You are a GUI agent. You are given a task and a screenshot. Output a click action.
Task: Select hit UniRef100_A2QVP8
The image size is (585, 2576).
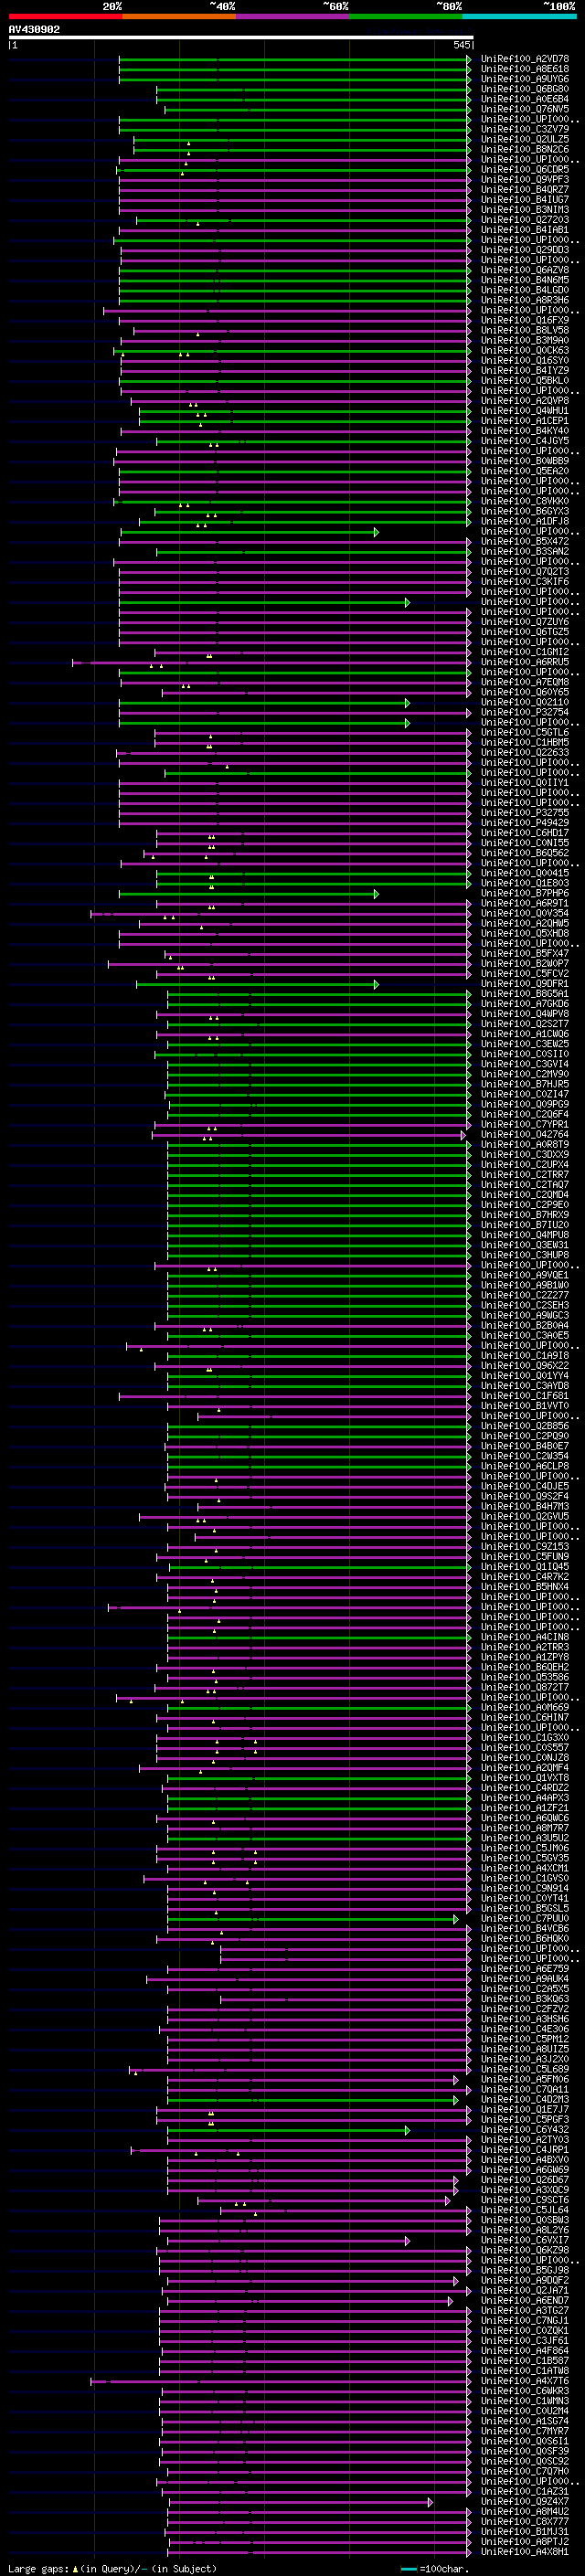tap(525, 401)
